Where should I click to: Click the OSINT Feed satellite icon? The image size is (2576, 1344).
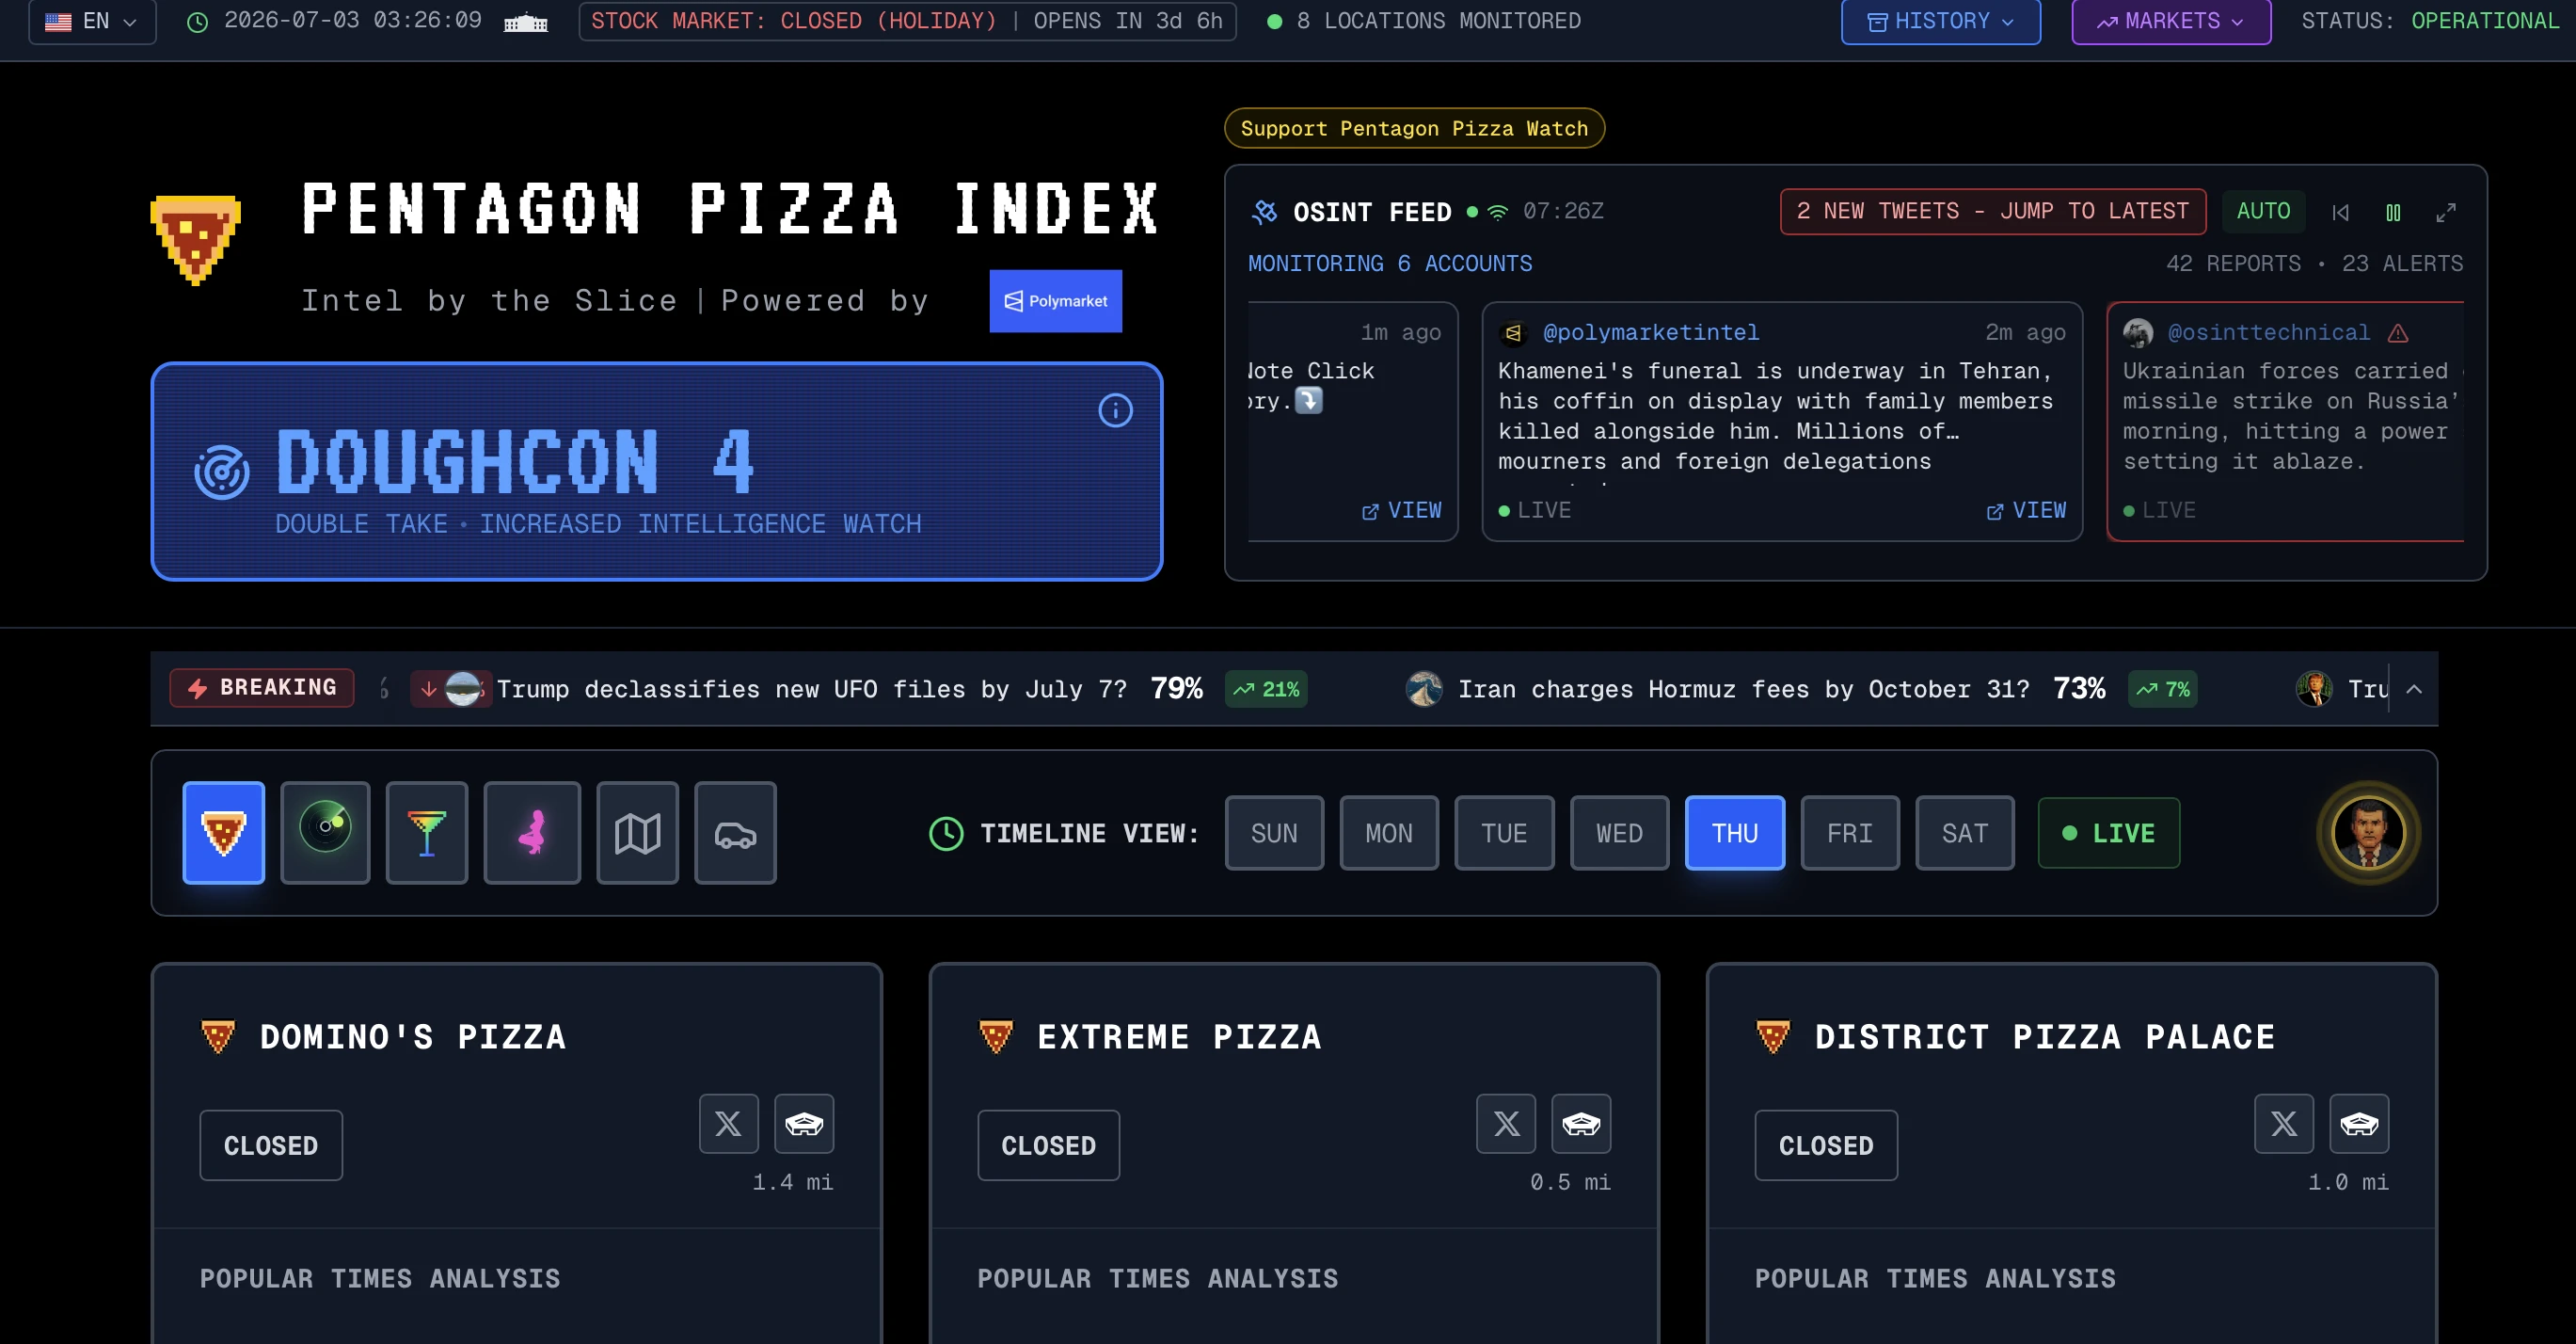[1264, 212]
